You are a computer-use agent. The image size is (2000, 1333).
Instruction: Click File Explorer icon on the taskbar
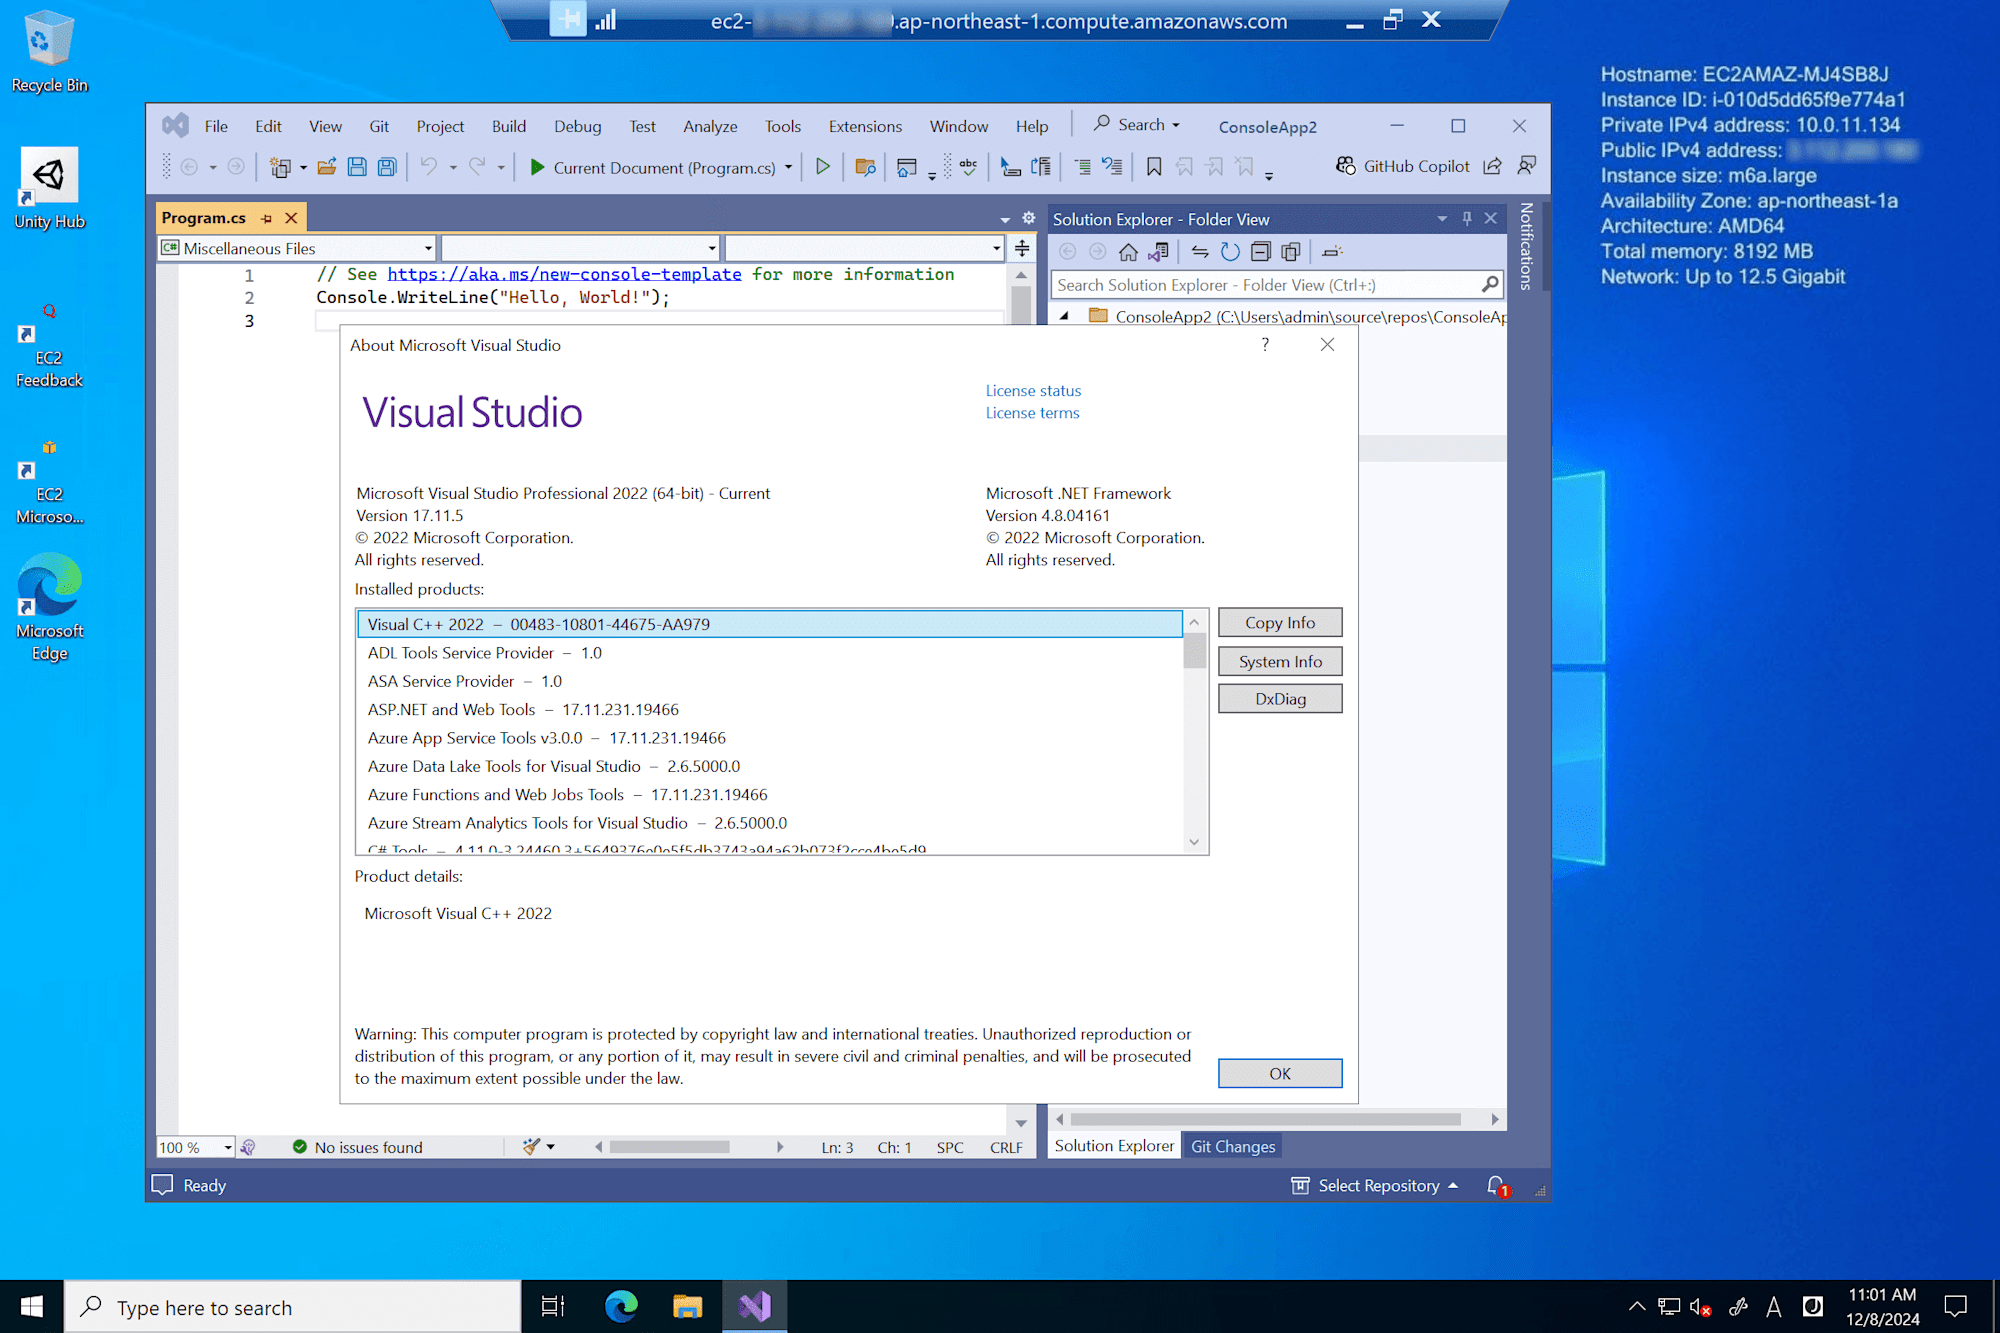(687, 1306)
